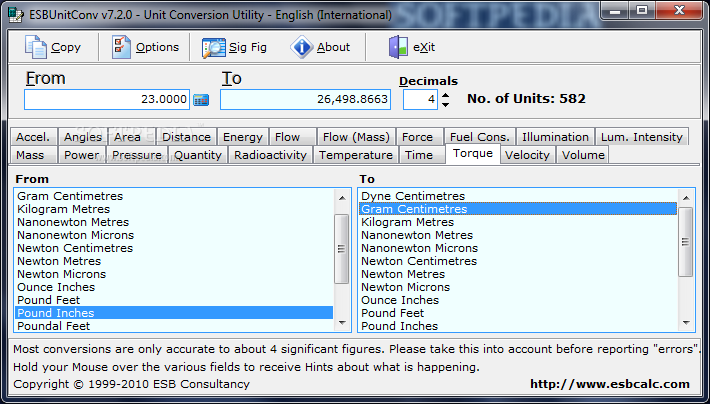Pick Newton Microns in To list

(x=518, y=287)
